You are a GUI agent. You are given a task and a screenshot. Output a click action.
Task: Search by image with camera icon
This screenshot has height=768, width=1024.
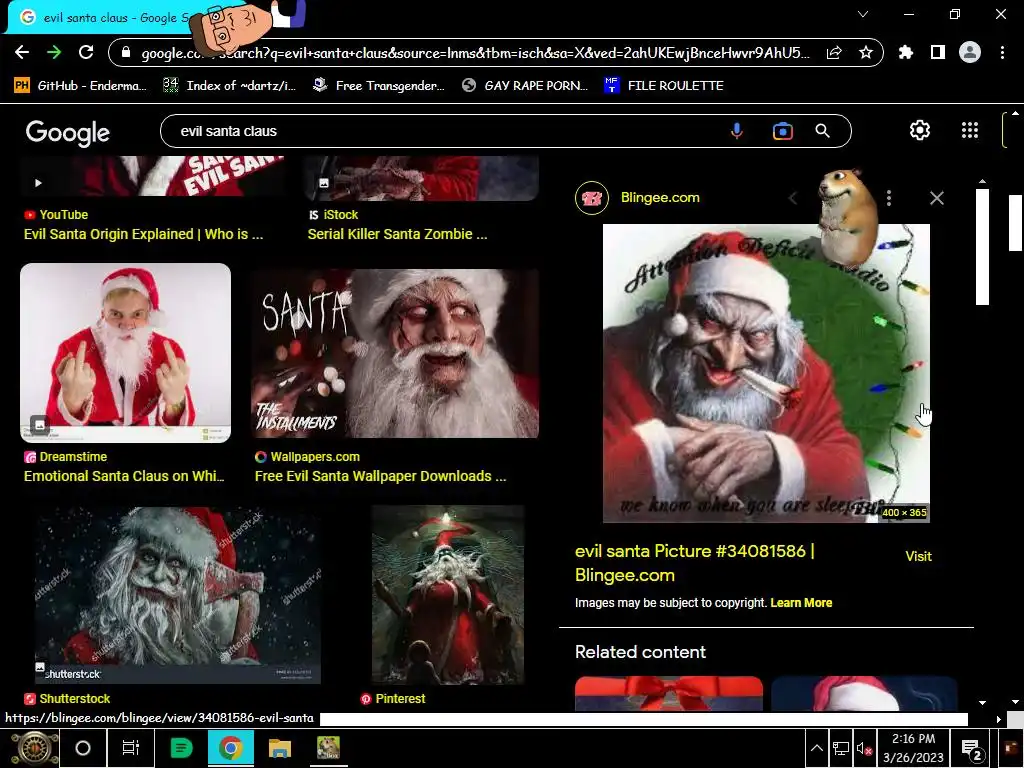coord(782,131)
